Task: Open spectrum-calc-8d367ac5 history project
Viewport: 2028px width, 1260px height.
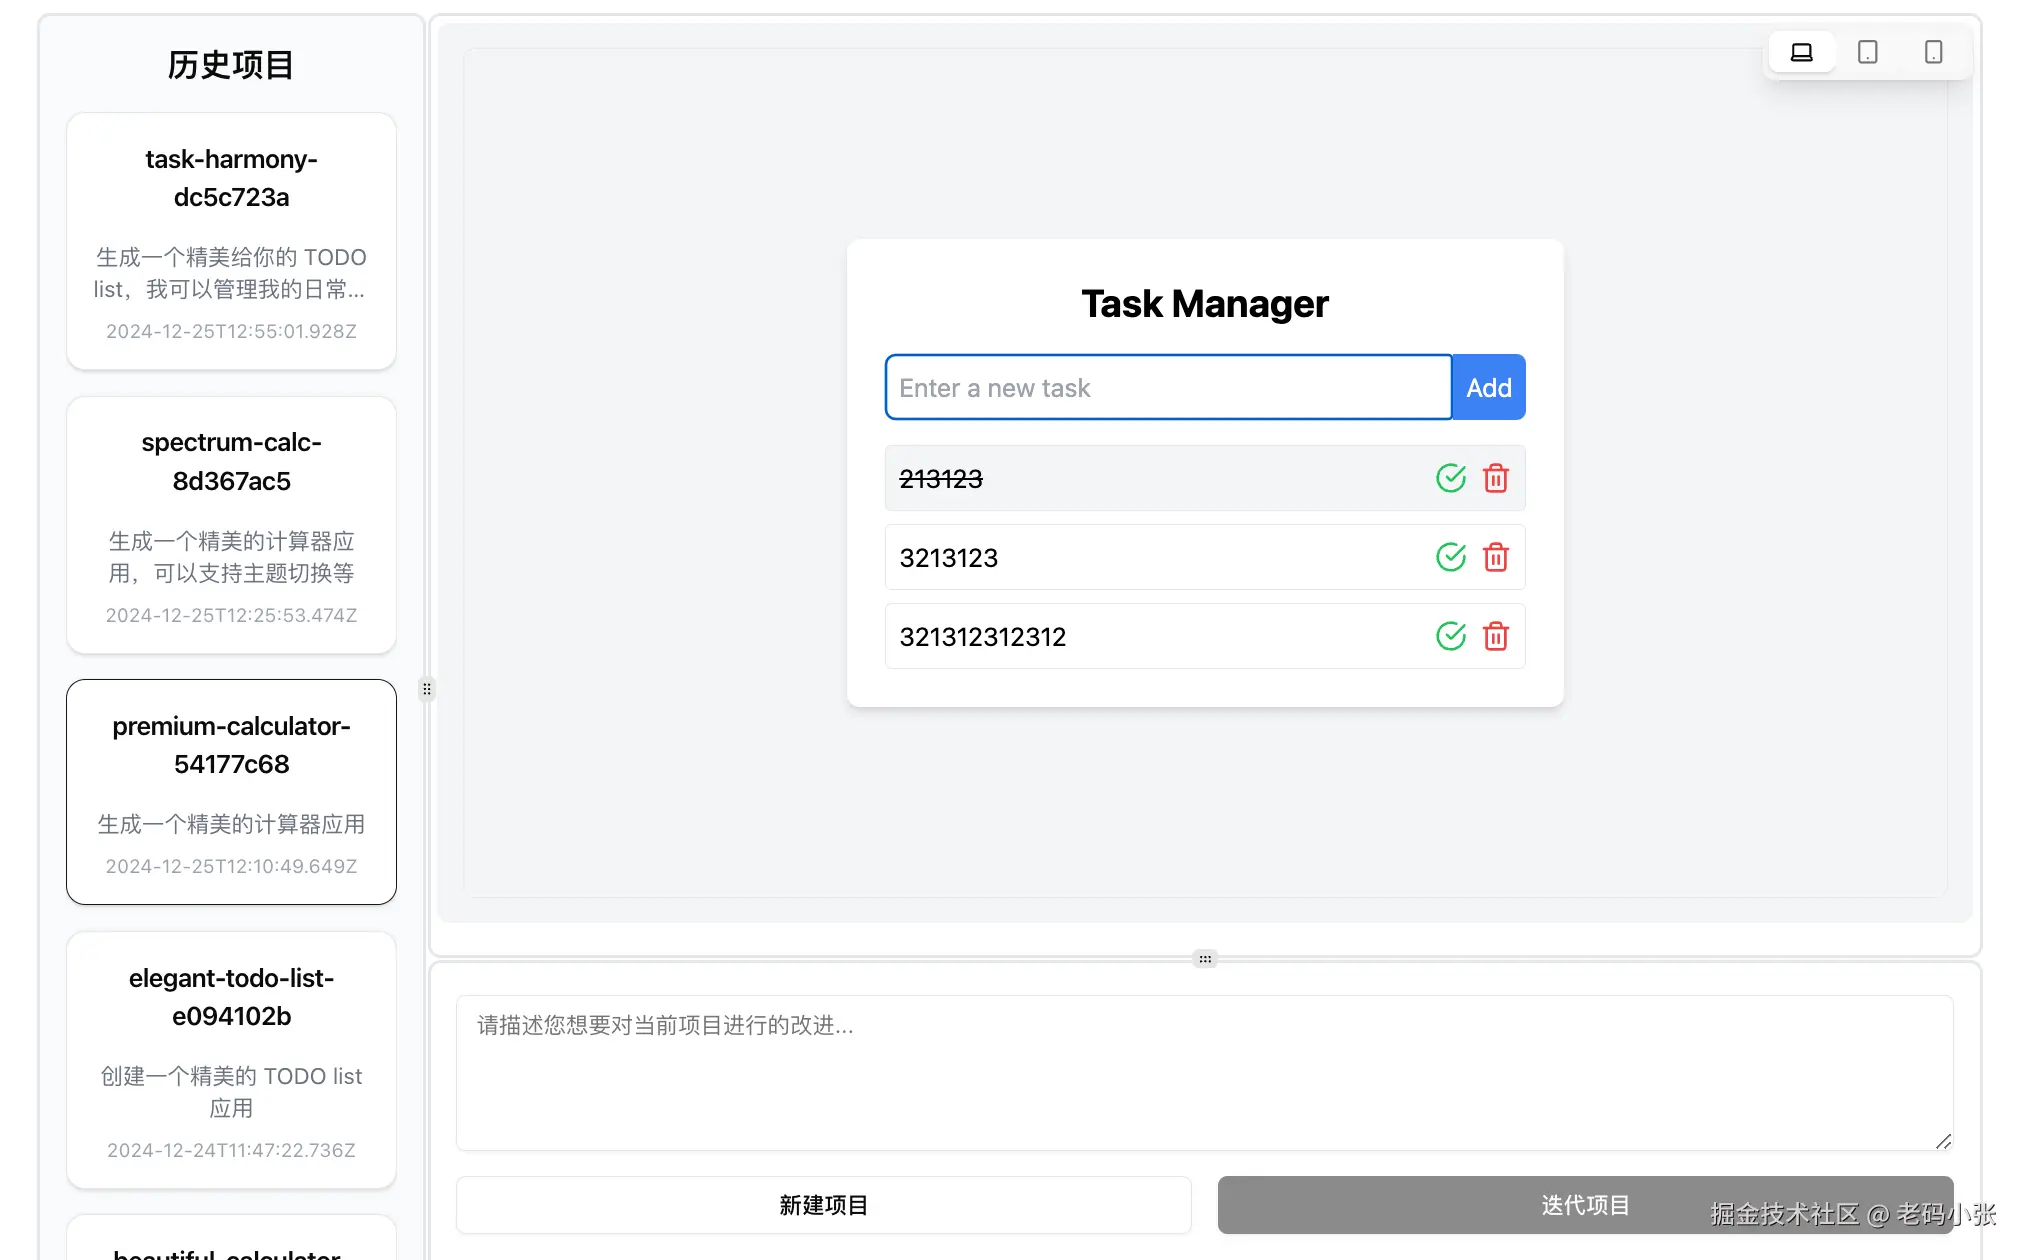Action: 231,525
